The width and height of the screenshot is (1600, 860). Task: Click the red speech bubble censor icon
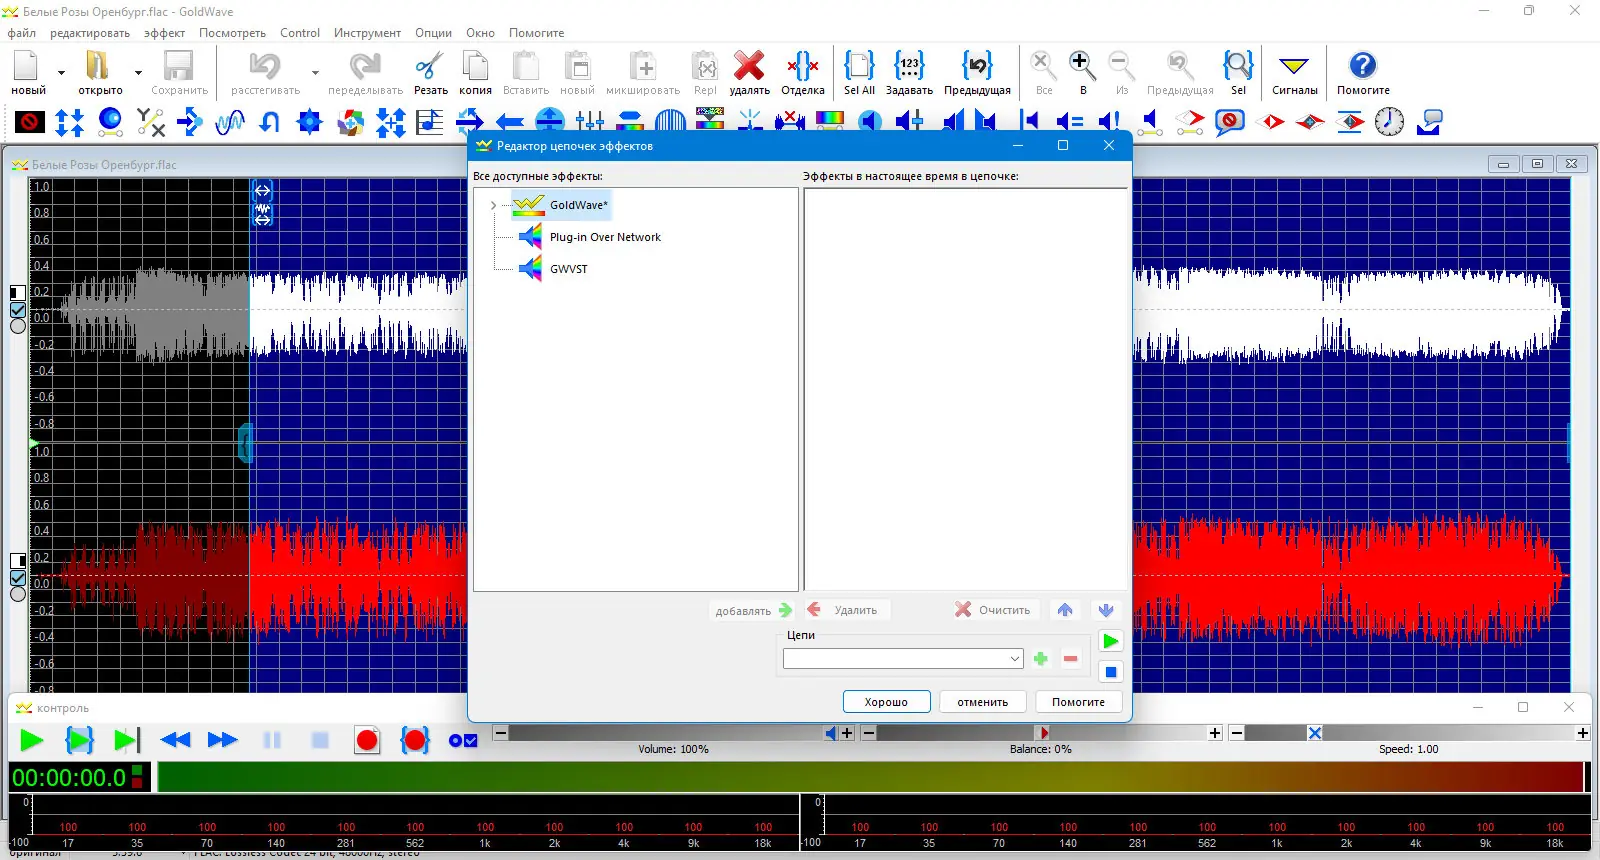1229,122
